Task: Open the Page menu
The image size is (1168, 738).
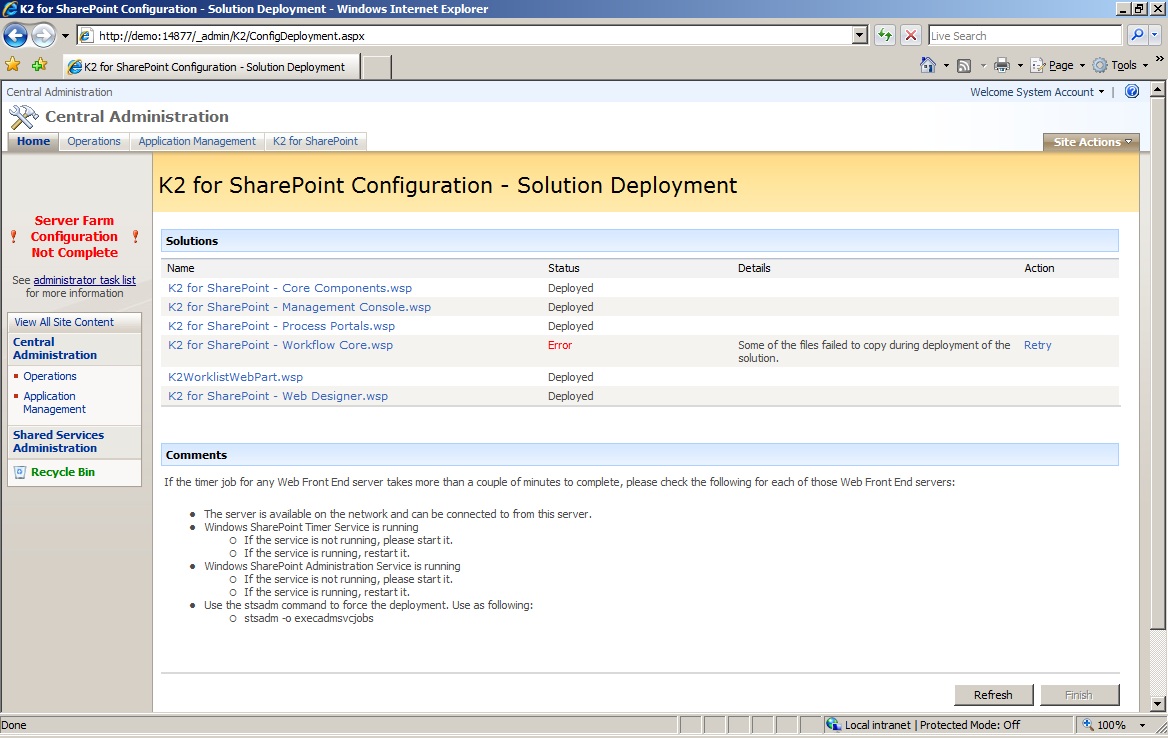Action: [x=1058, y=66]
